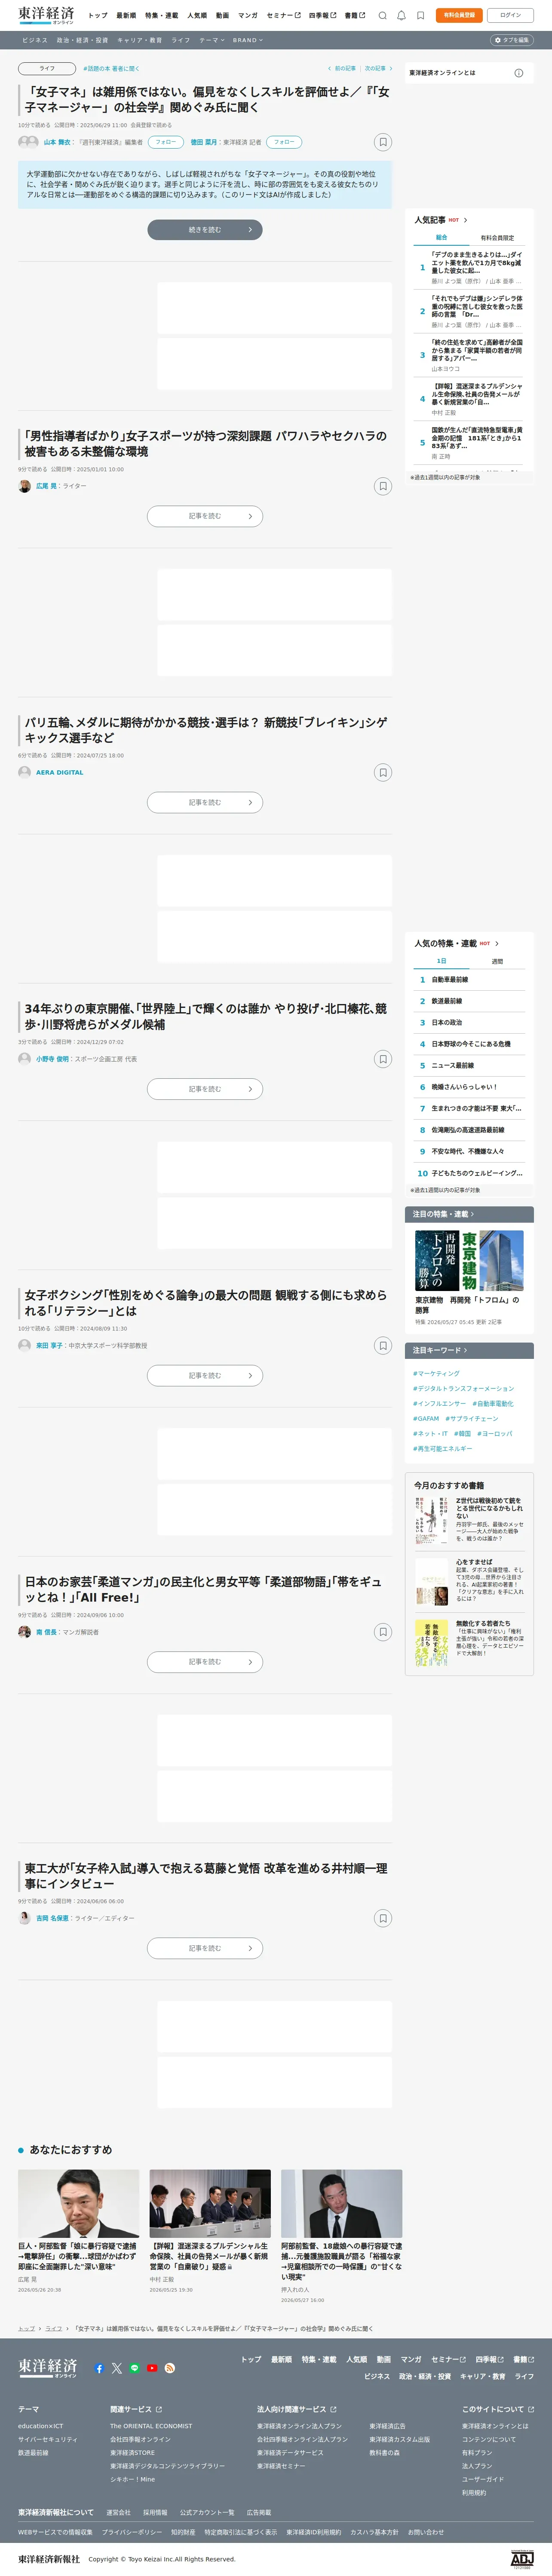Expand 男性指導者ばかり article with 記事を読む
This screenshot has width=552, height=2576.
coord(205,516)
